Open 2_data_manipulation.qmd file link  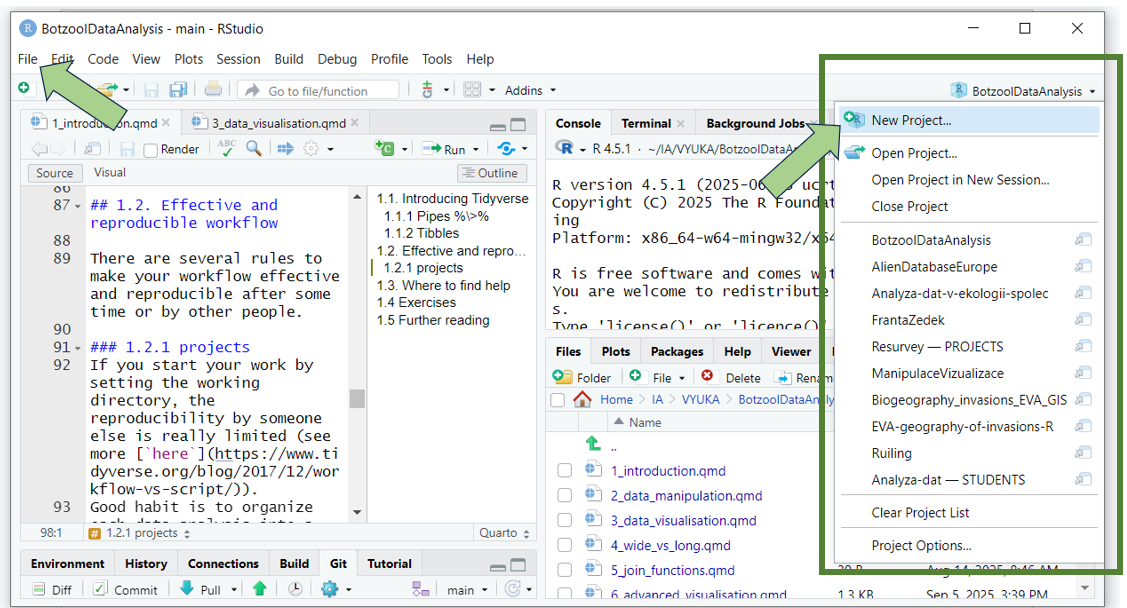pyautogui.click(x=686, y=496)
